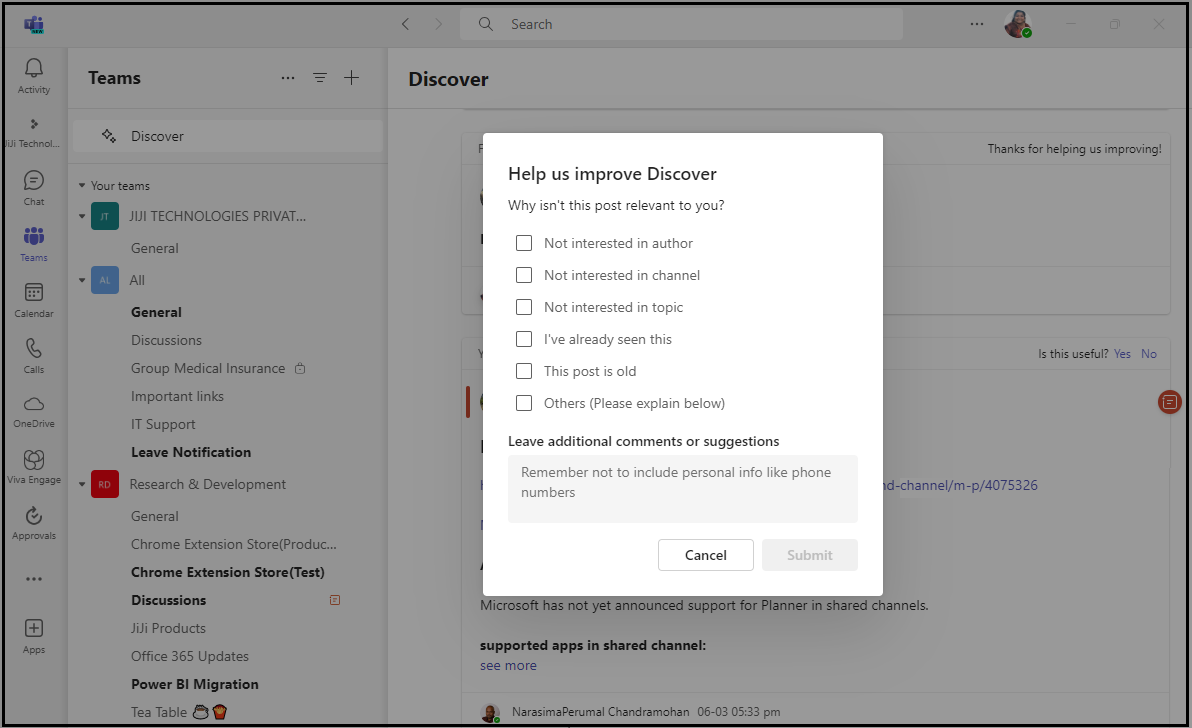Collapse the Research & Development team

point(82,485)
